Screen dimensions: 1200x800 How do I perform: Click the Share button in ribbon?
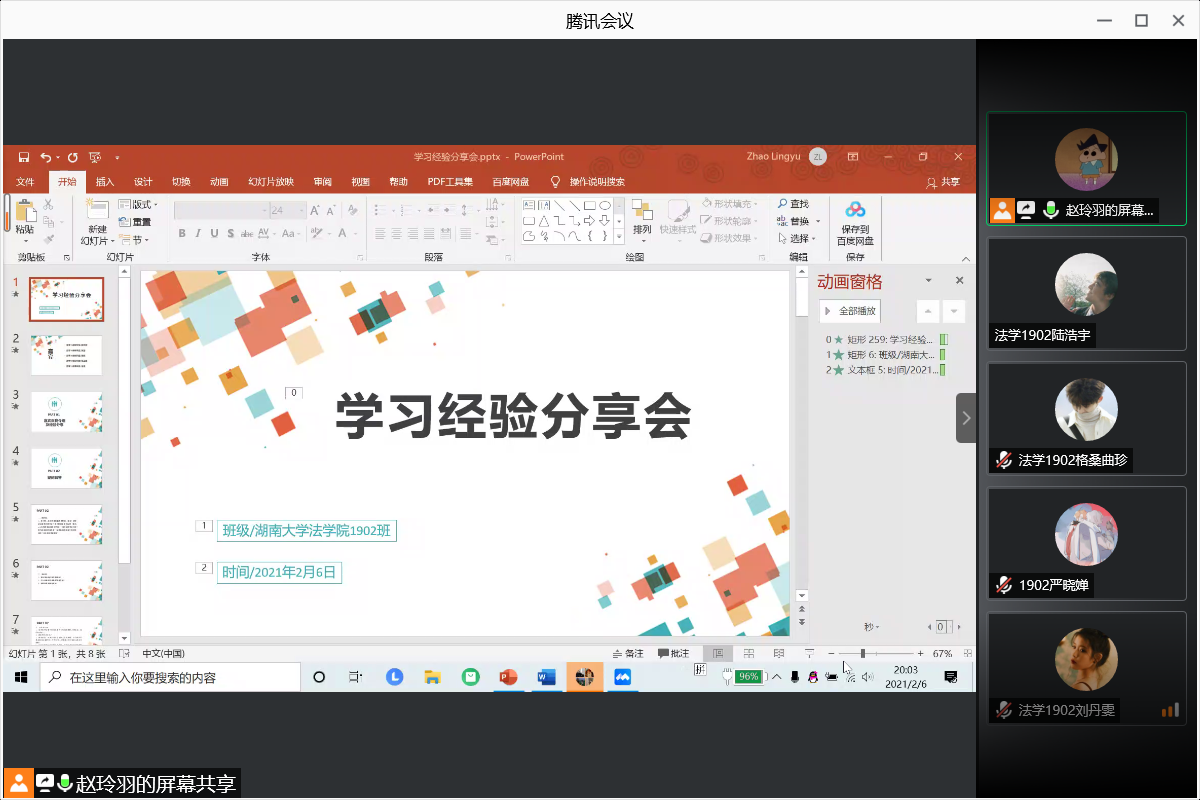pyautogui.click(x=943, y=182)
